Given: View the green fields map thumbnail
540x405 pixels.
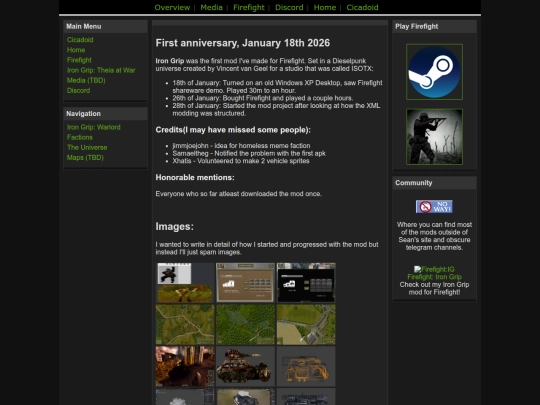Looking at the screenshot, I should (x=185, y=324).
